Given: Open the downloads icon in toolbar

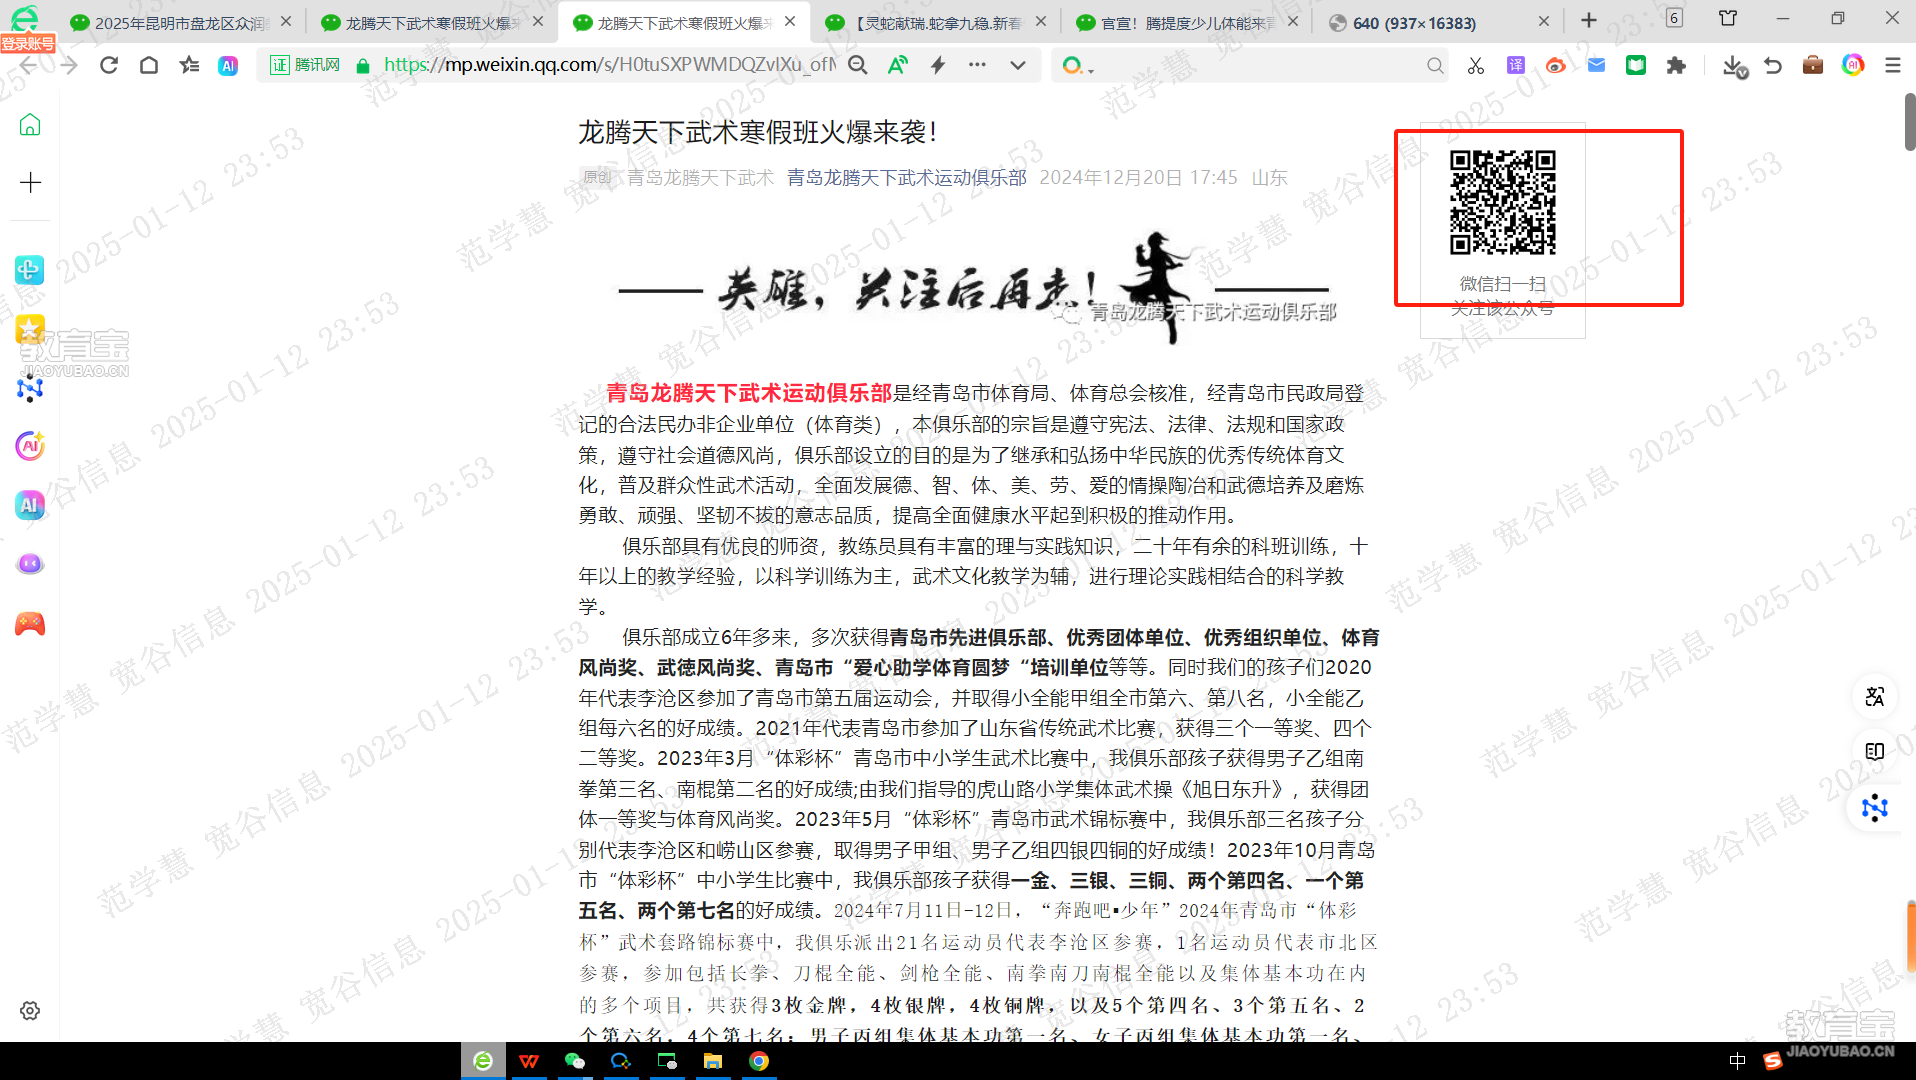Looking at the screenshot, I should tap(1735, 66).
